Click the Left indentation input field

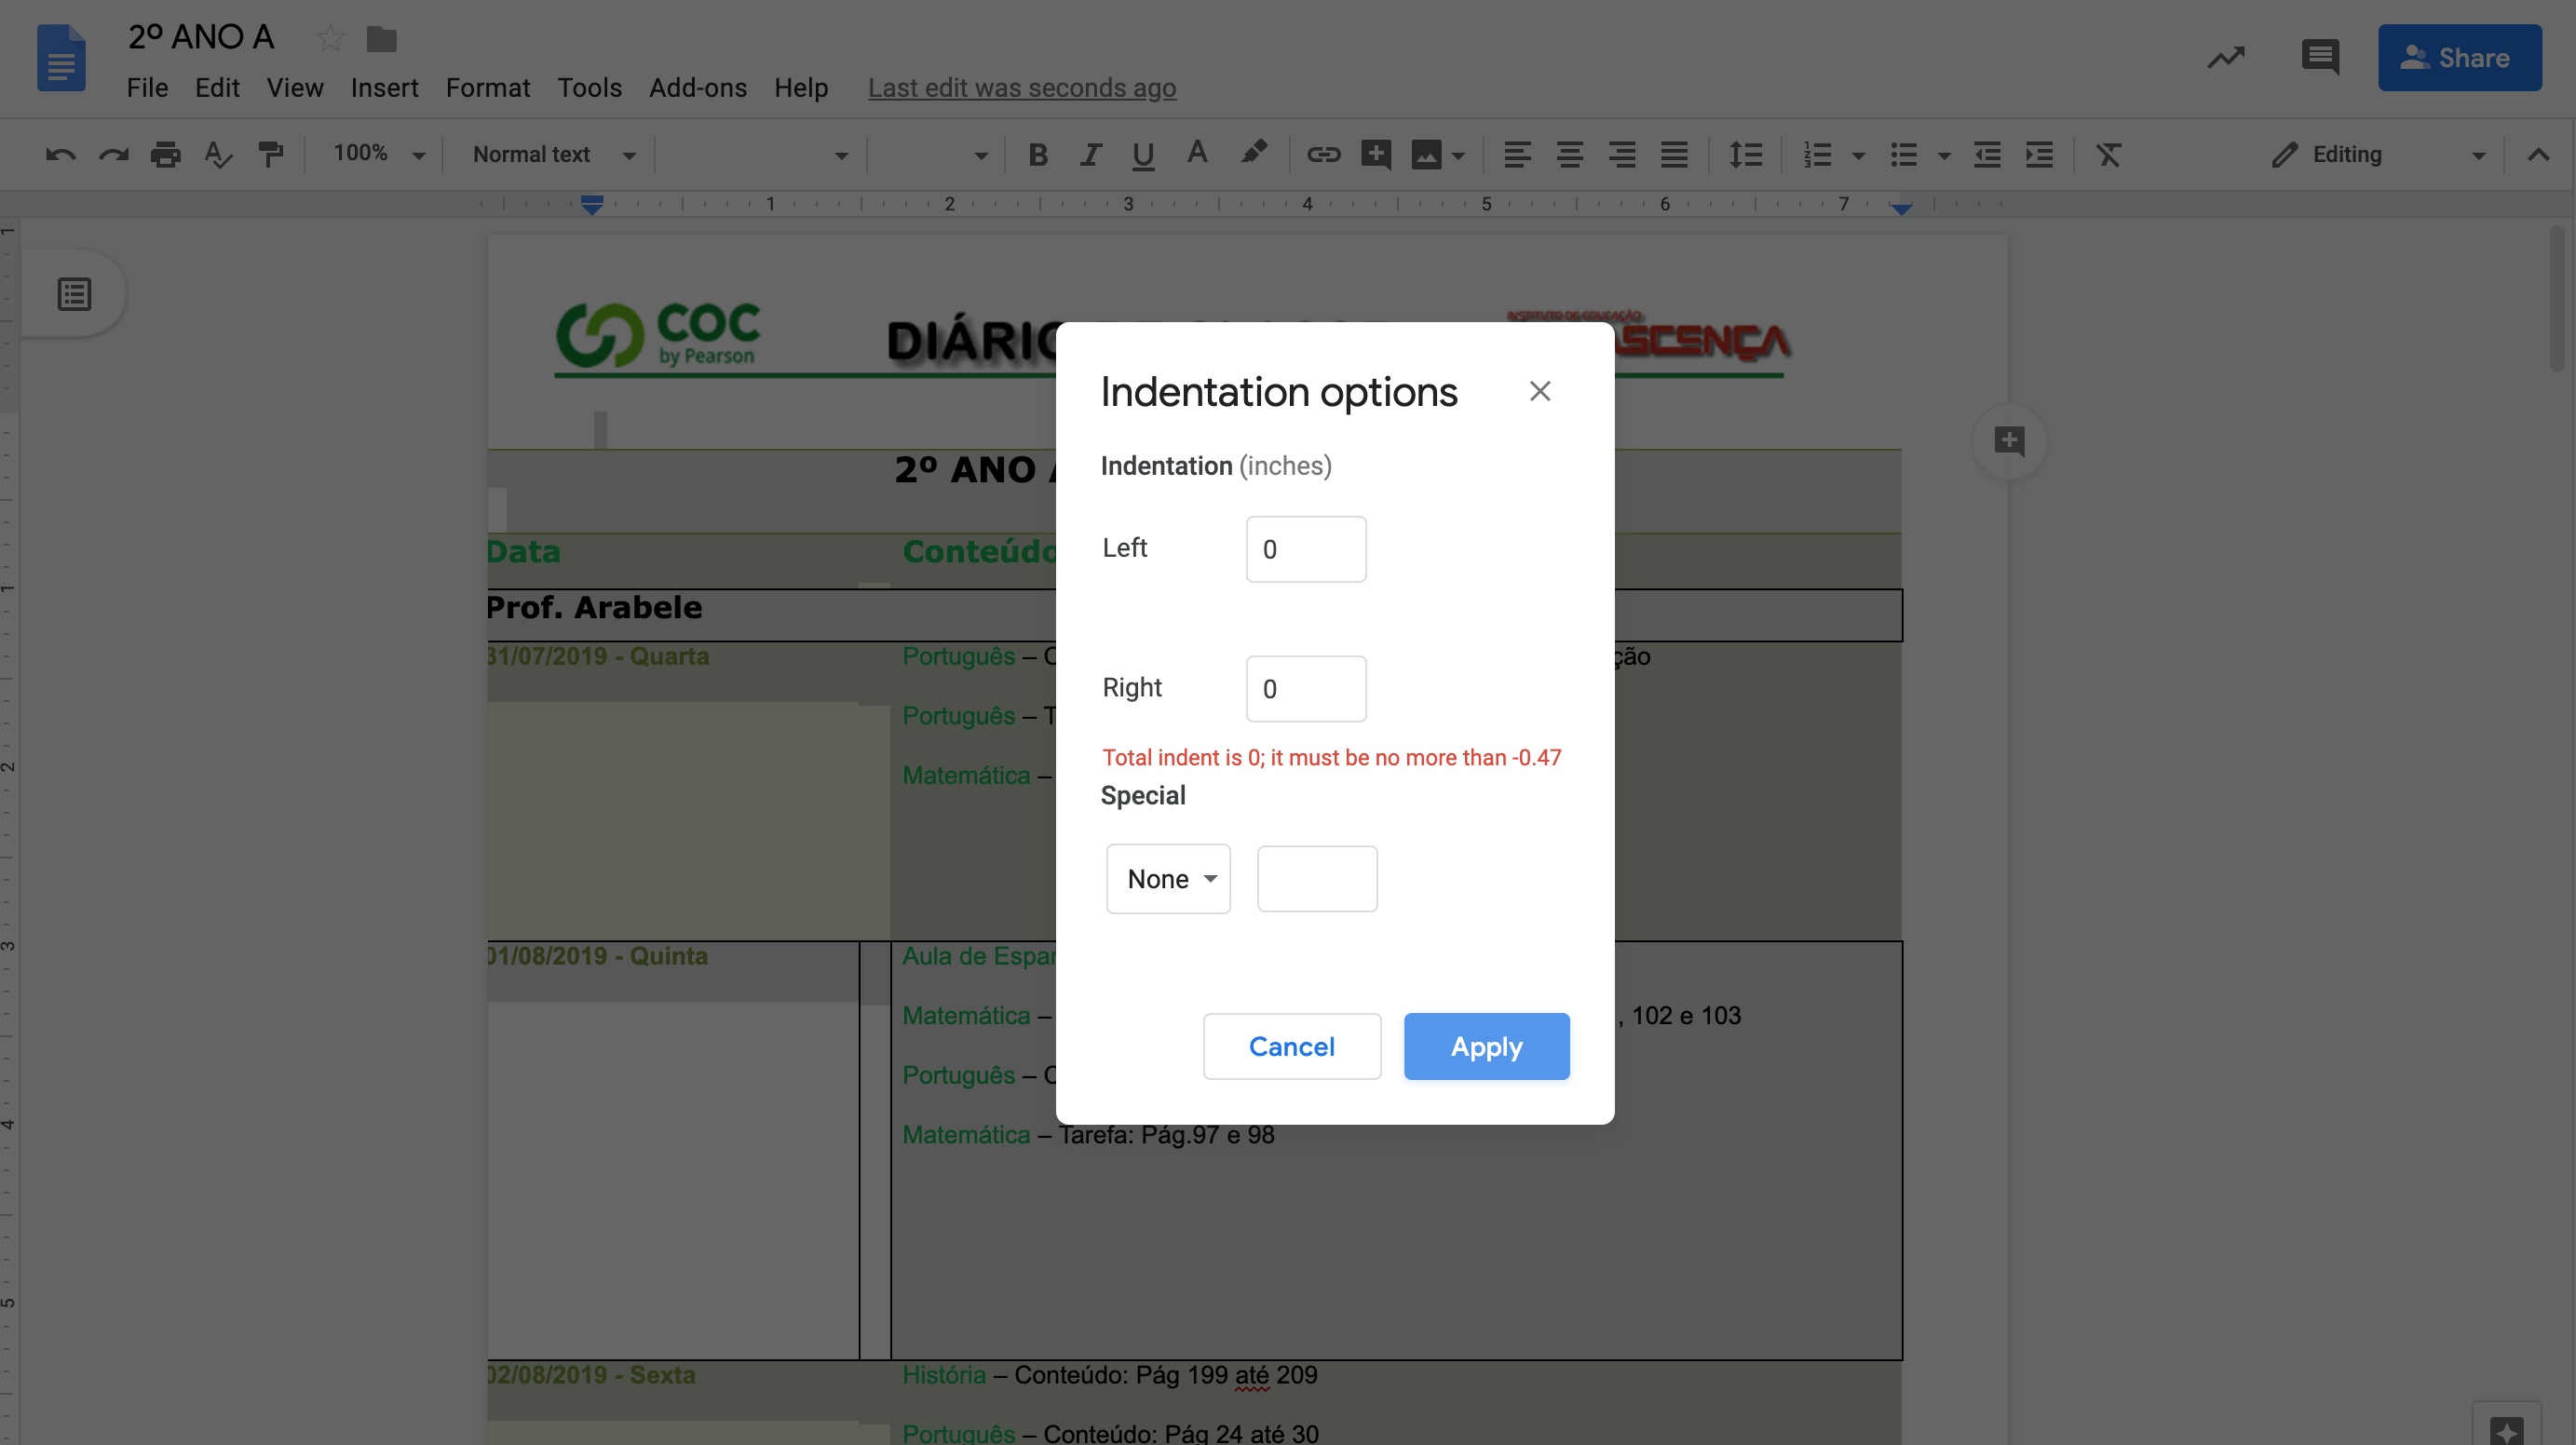(x=1305, y=549)
